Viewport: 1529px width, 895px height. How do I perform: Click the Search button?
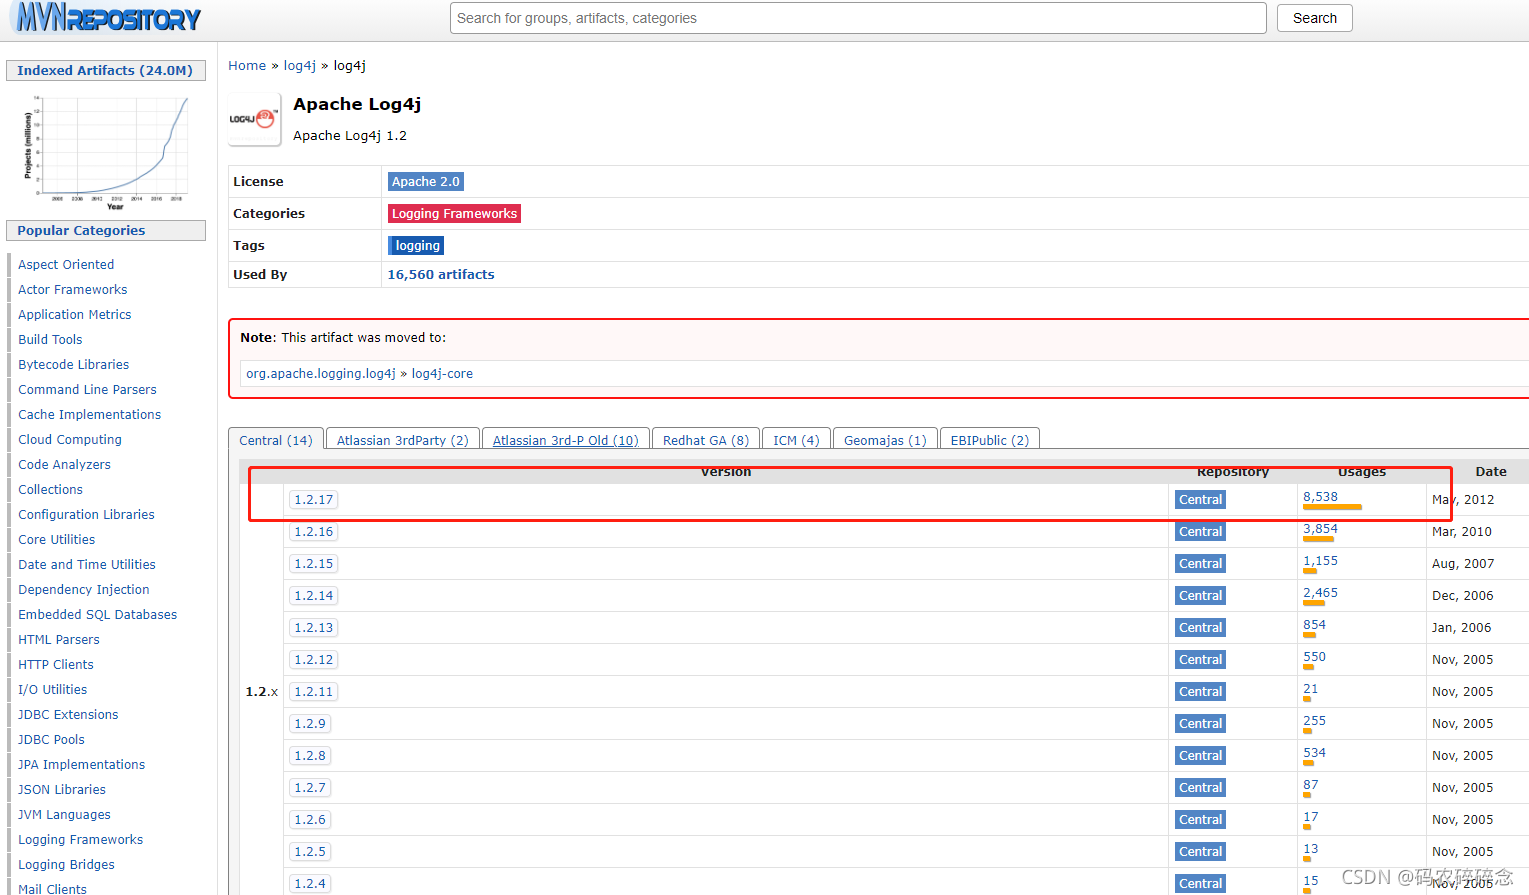1314,18
